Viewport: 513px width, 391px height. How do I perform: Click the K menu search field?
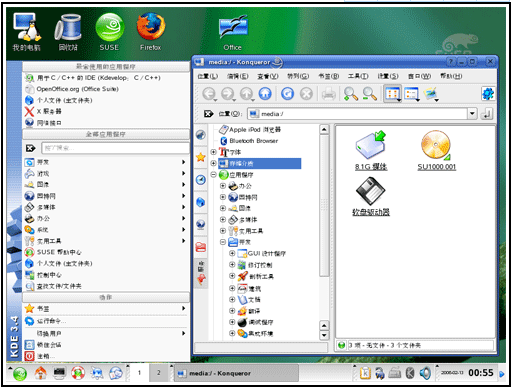tap(115, 148)
